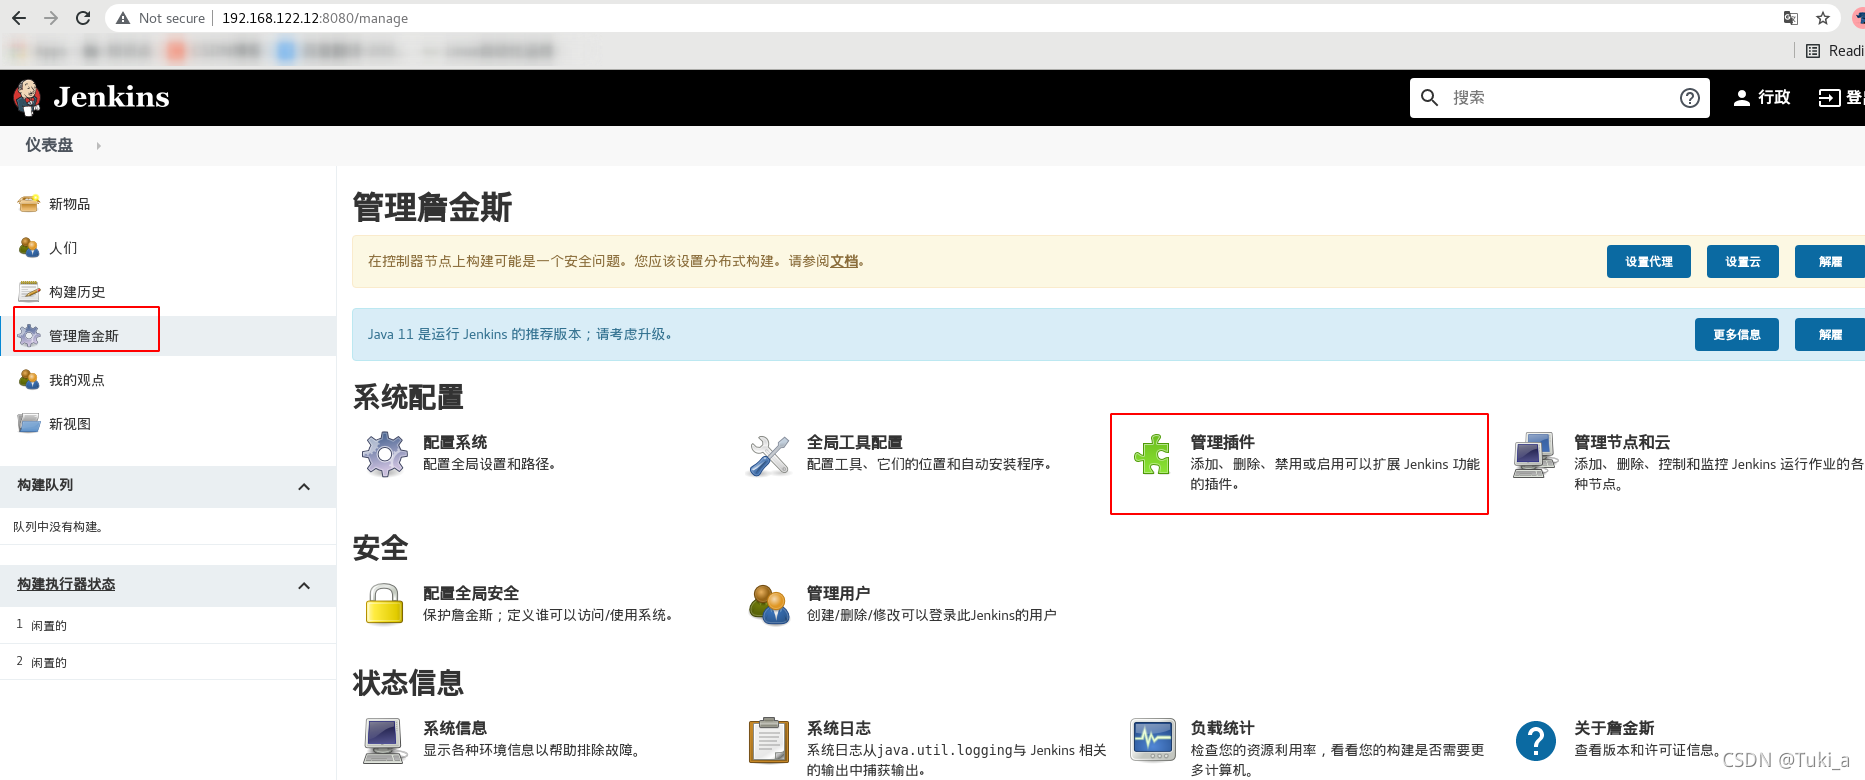Click executor 1 闲置的 status text
The height and width of the screenshot is (780, 1865).
pos(49,626)
